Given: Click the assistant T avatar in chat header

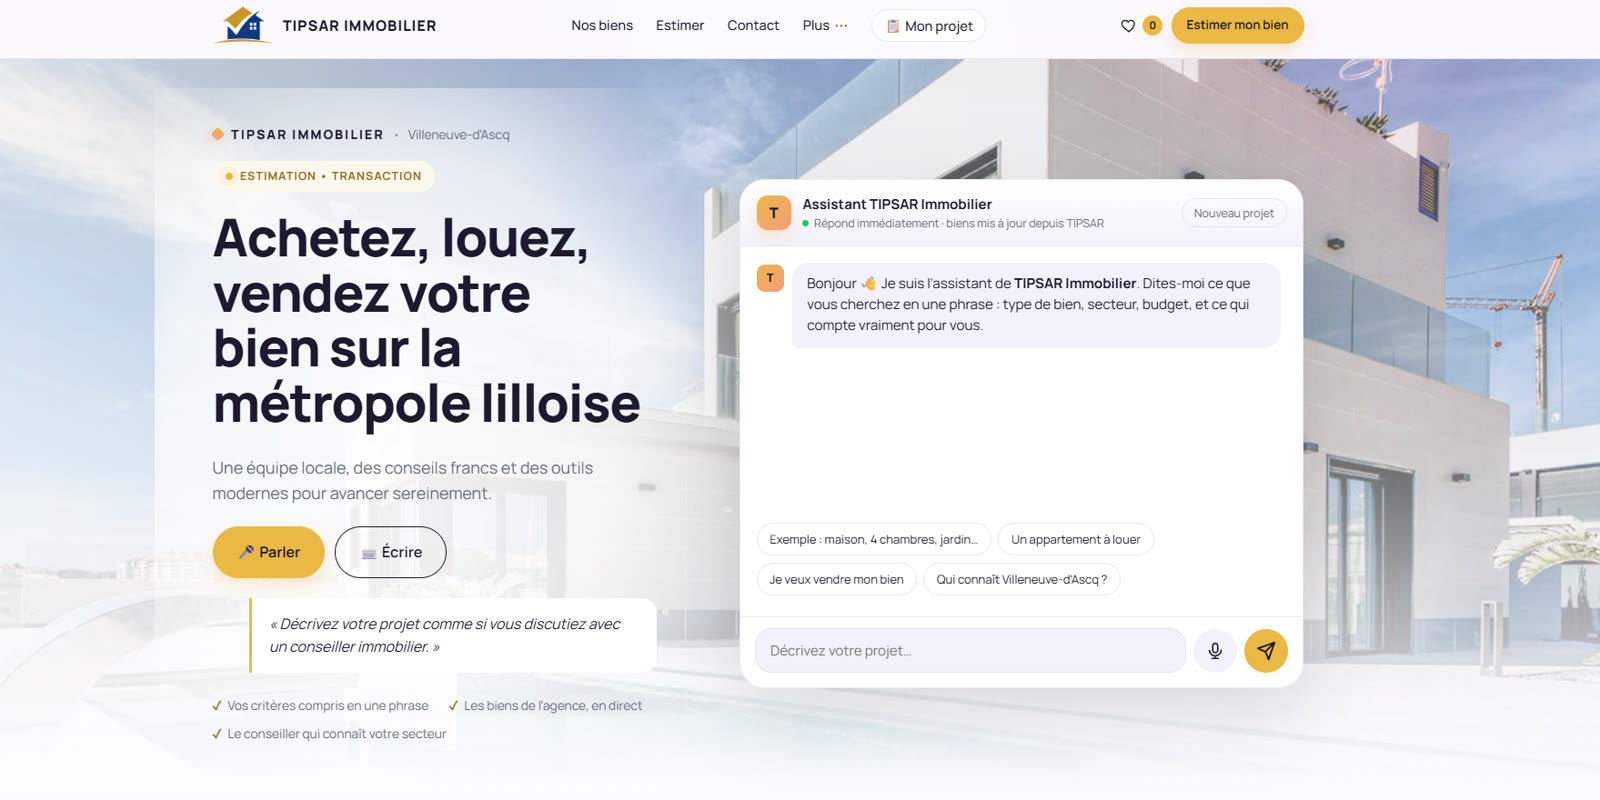Looking at the screenshot, I should [x=774, y=213].
